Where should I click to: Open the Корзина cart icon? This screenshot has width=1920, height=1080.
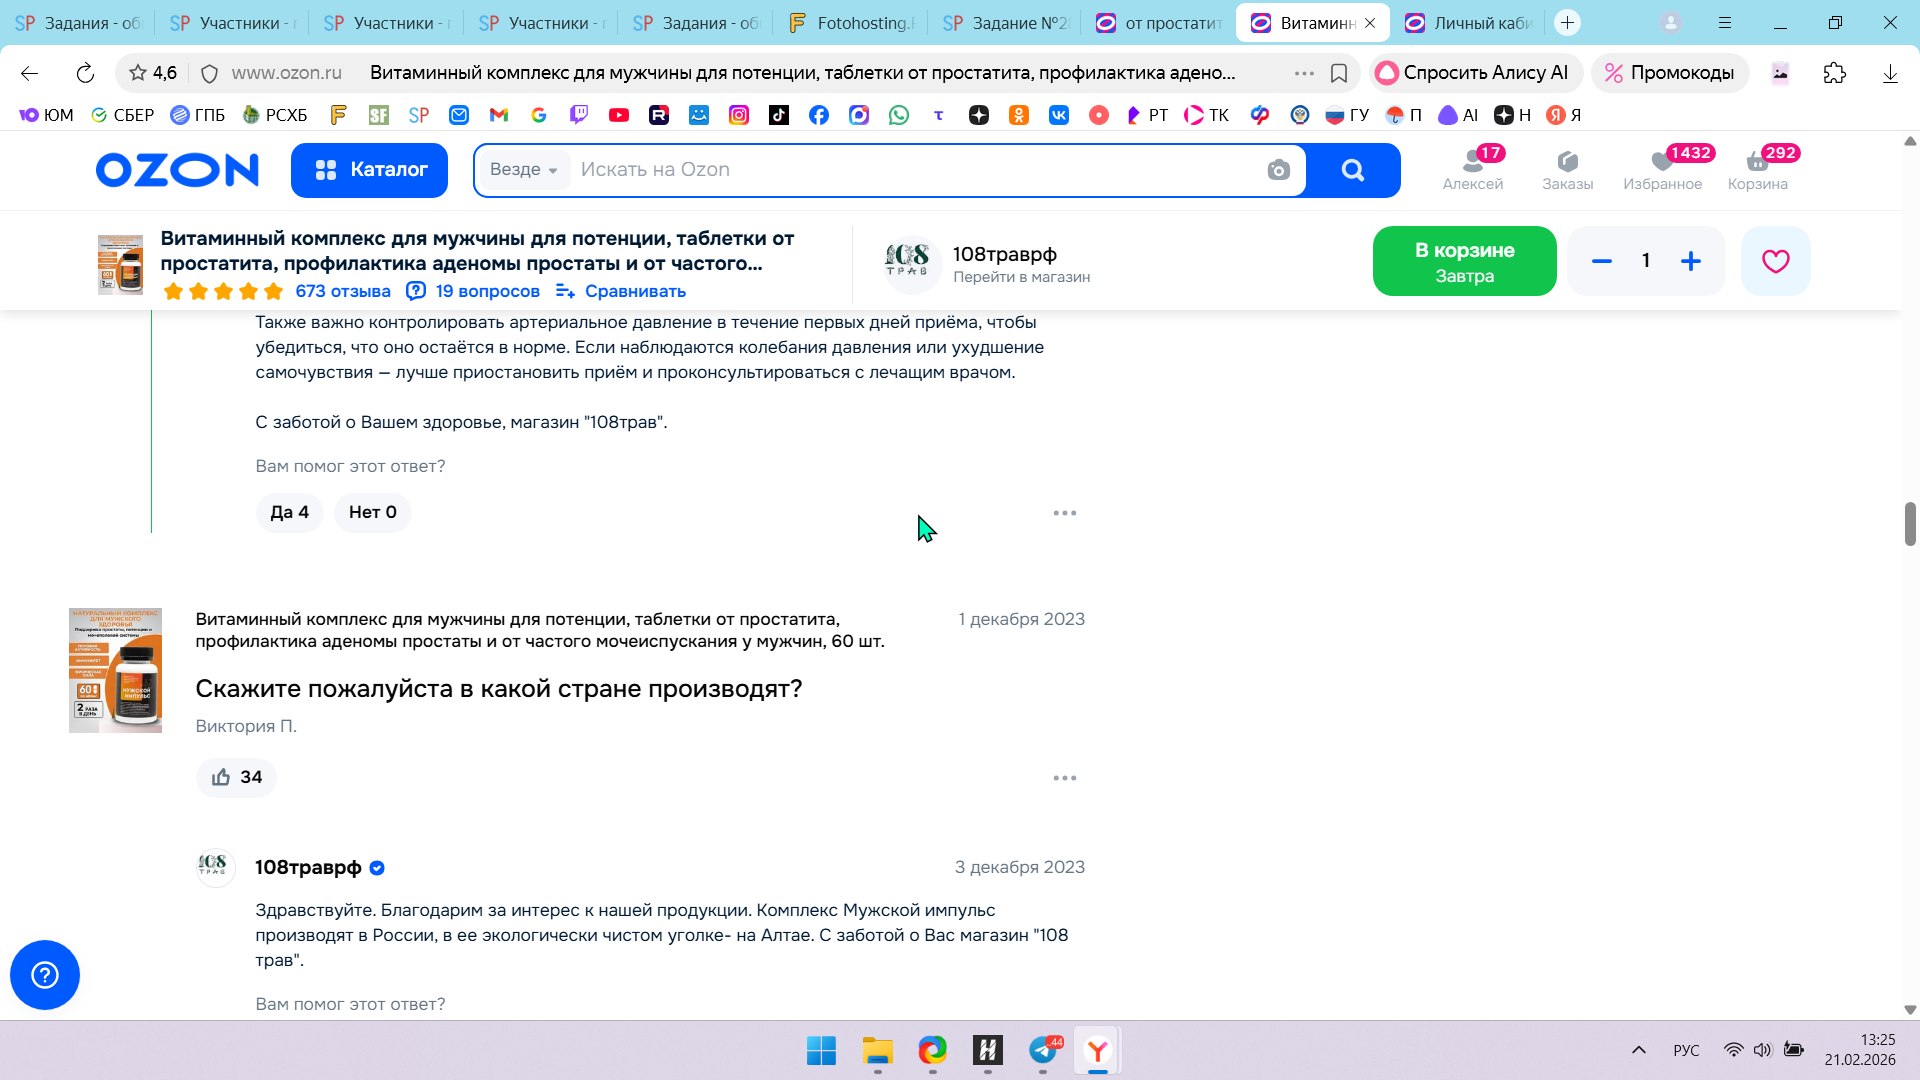point(1757,168)
